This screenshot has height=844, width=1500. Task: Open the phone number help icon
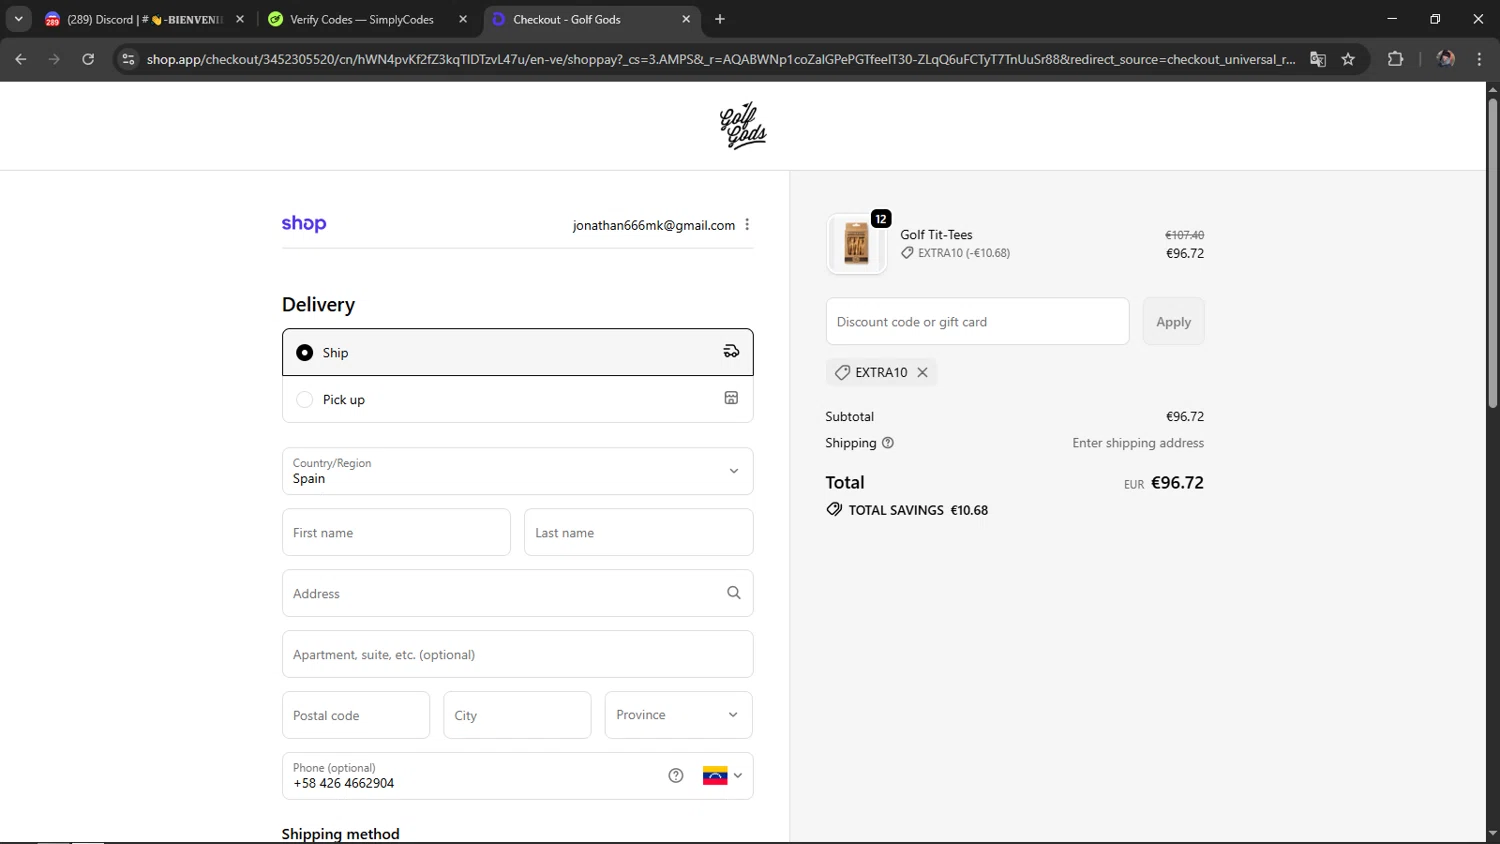676,776
